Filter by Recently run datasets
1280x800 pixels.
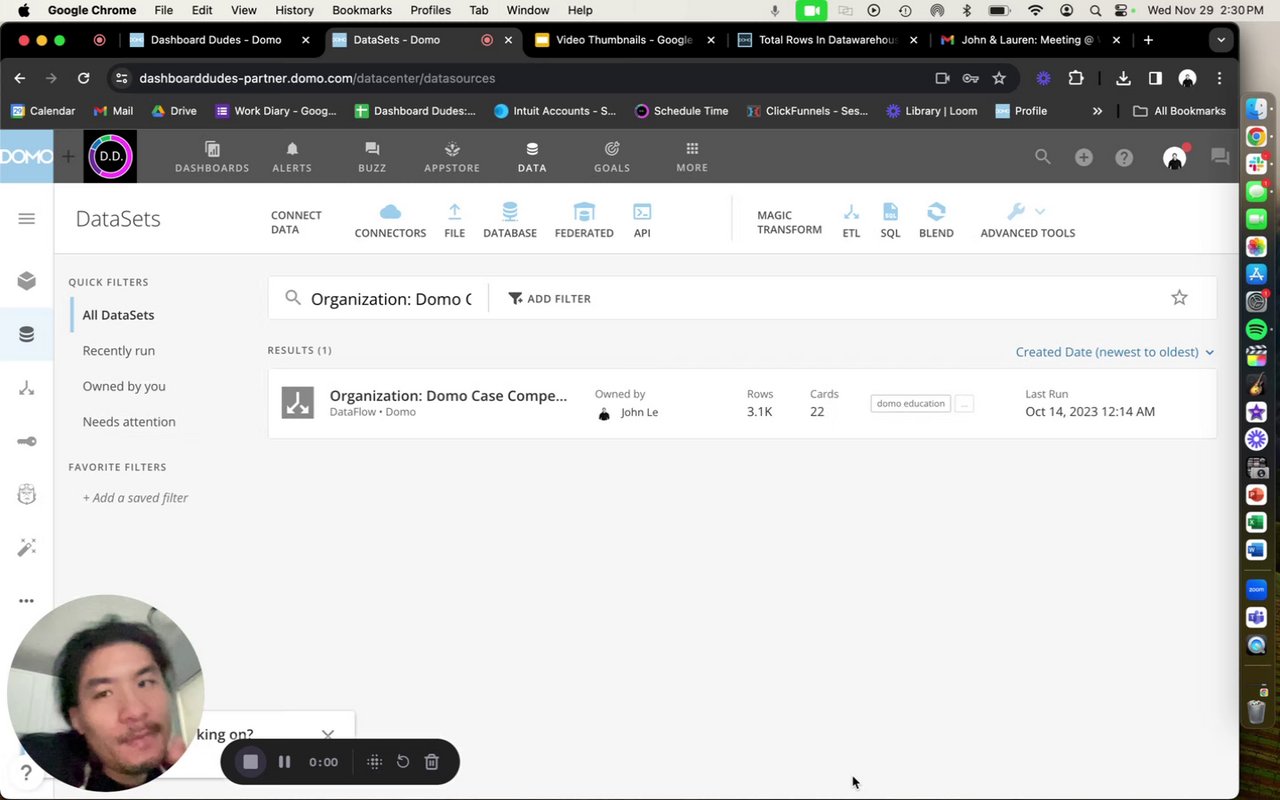(119, 351)
